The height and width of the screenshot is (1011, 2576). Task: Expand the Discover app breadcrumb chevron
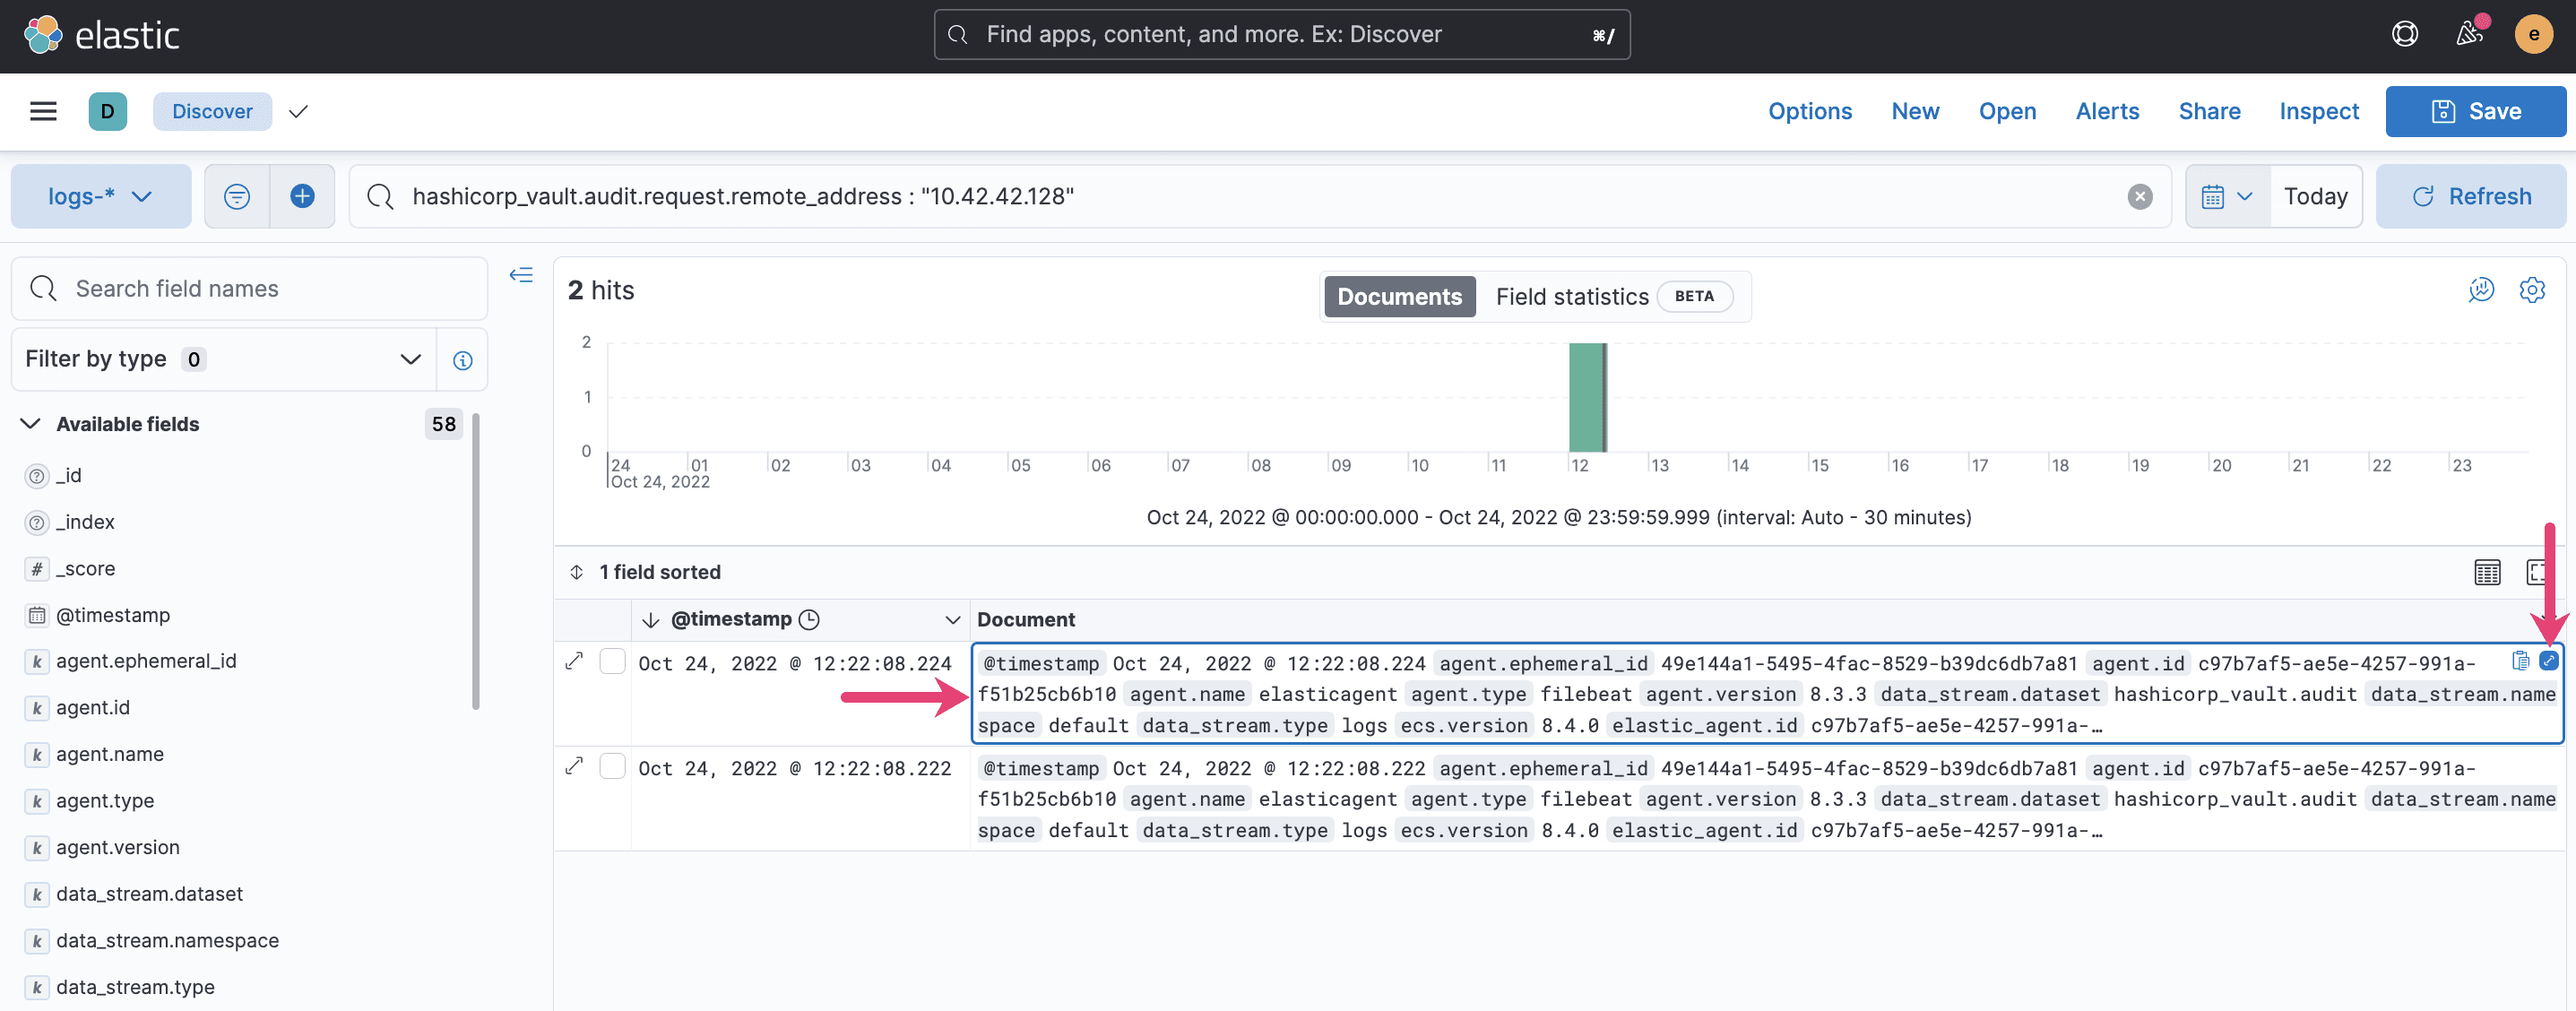pyautogui.click(x=298, y=112)
